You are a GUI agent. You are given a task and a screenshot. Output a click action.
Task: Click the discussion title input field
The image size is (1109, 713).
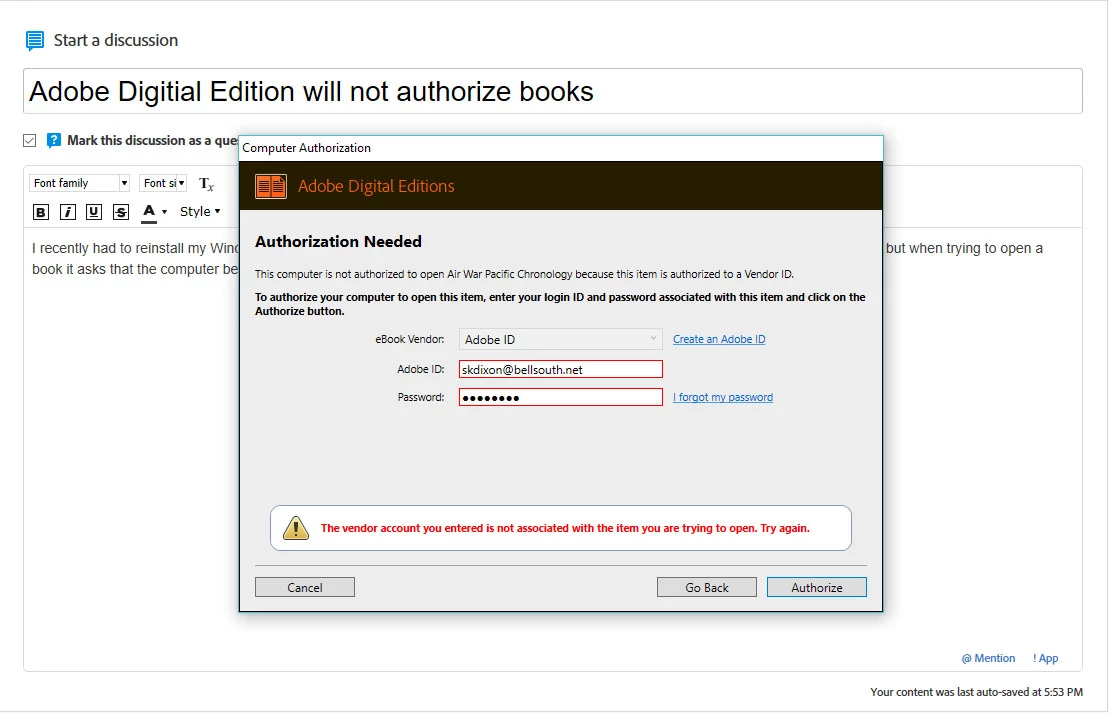point(552,91)
